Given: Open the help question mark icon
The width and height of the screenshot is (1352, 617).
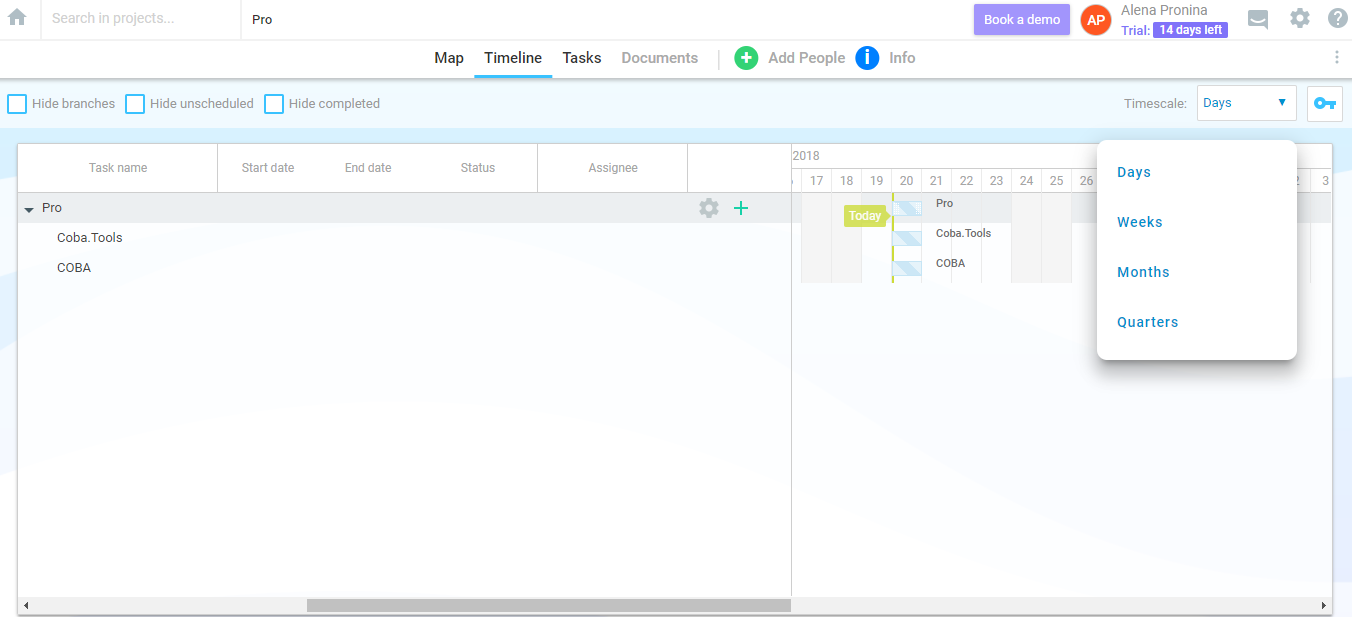Looking at the screenshot, I should coord(1338,18).
